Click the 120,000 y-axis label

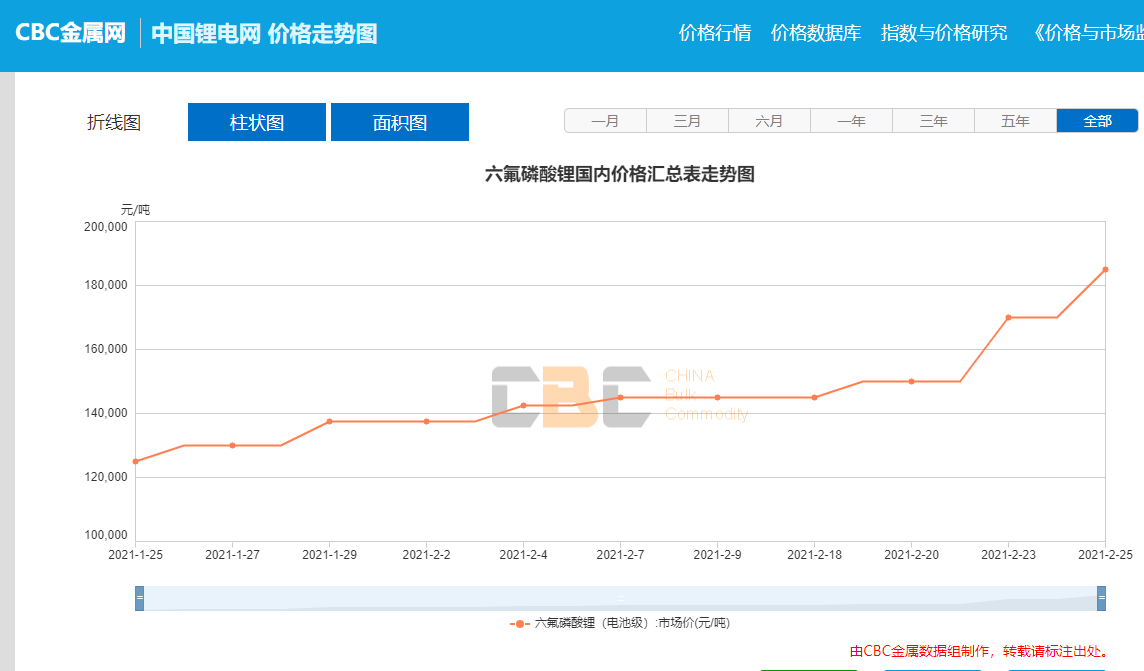coord(106,477)
